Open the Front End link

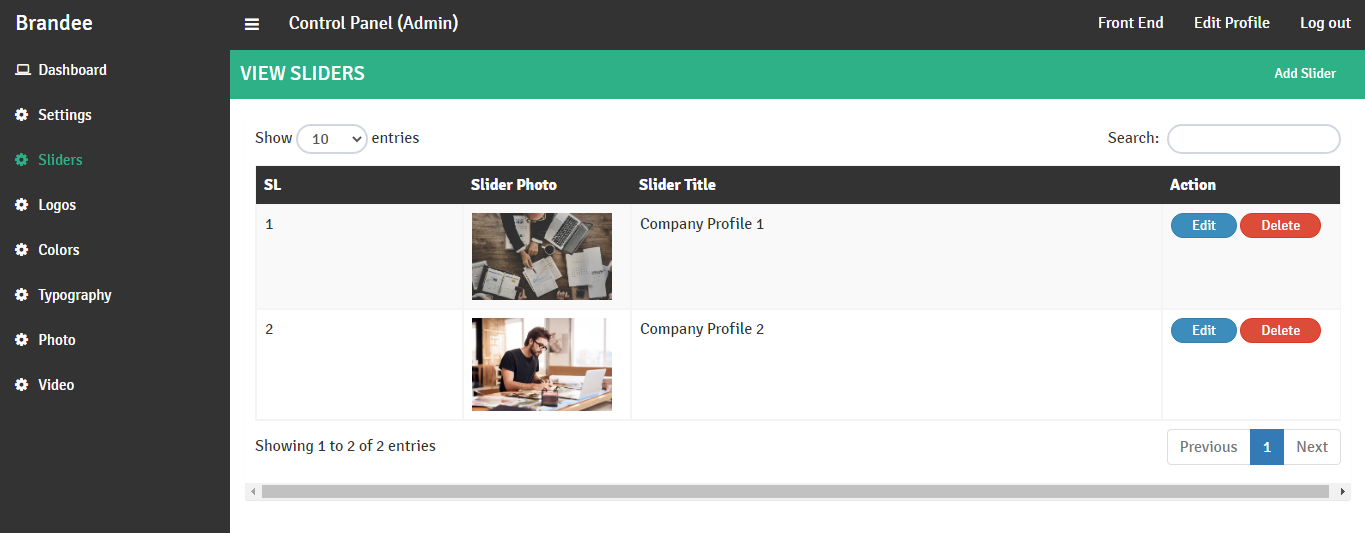pyautogui.click(x=1130, y=23)
